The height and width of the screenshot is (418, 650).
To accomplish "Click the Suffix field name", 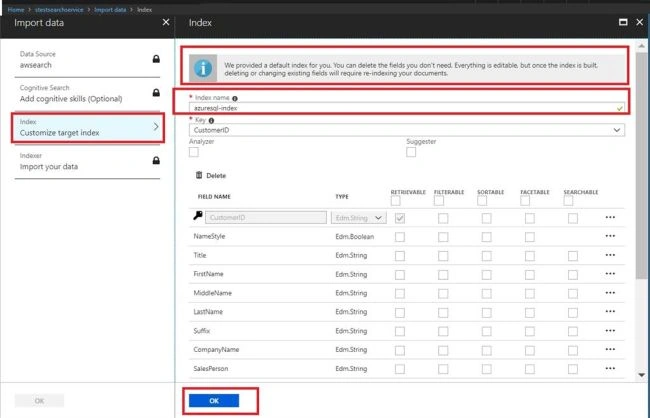I will click(201, 331).
